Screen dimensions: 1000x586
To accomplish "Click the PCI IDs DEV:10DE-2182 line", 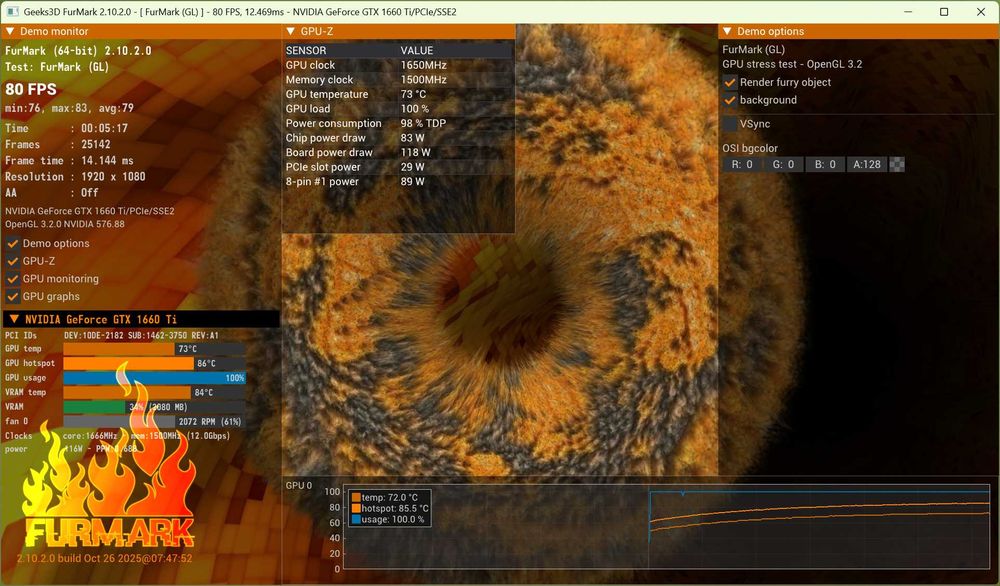I will pos(112,335).
